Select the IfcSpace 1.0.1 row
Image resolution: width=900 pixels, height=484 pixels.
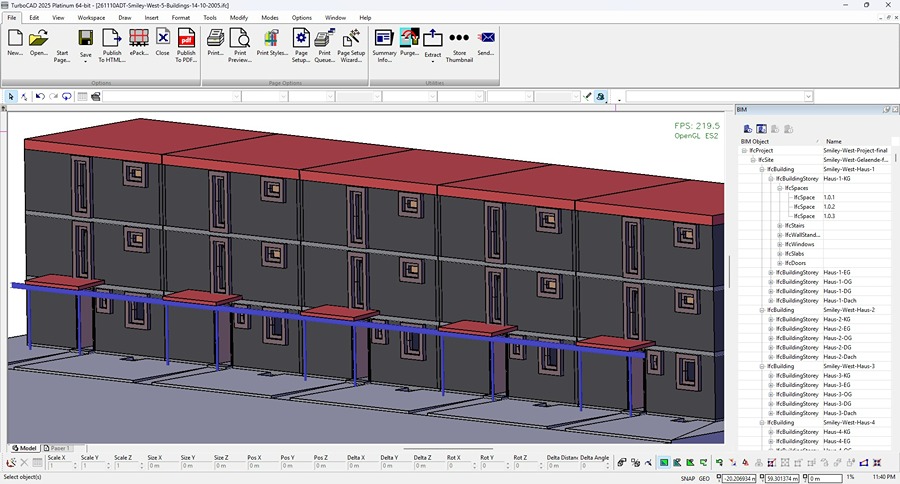[x=815, y=198]
